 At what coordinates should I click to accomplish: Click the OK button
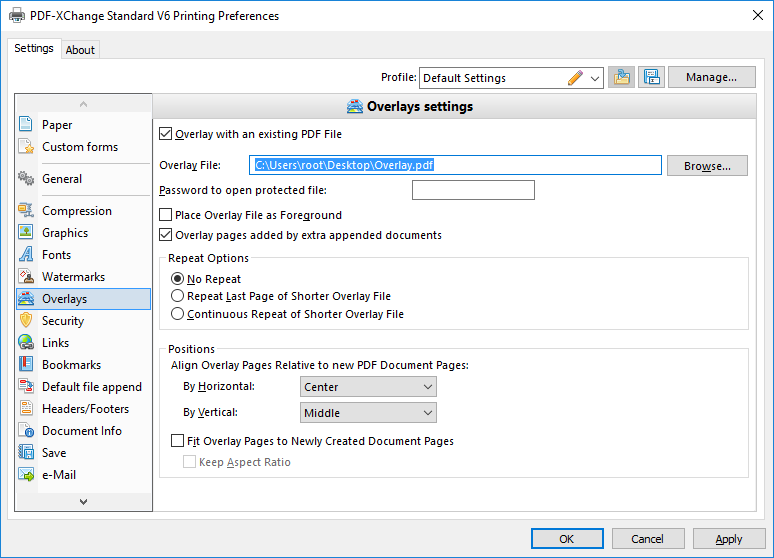click(567, 539)
